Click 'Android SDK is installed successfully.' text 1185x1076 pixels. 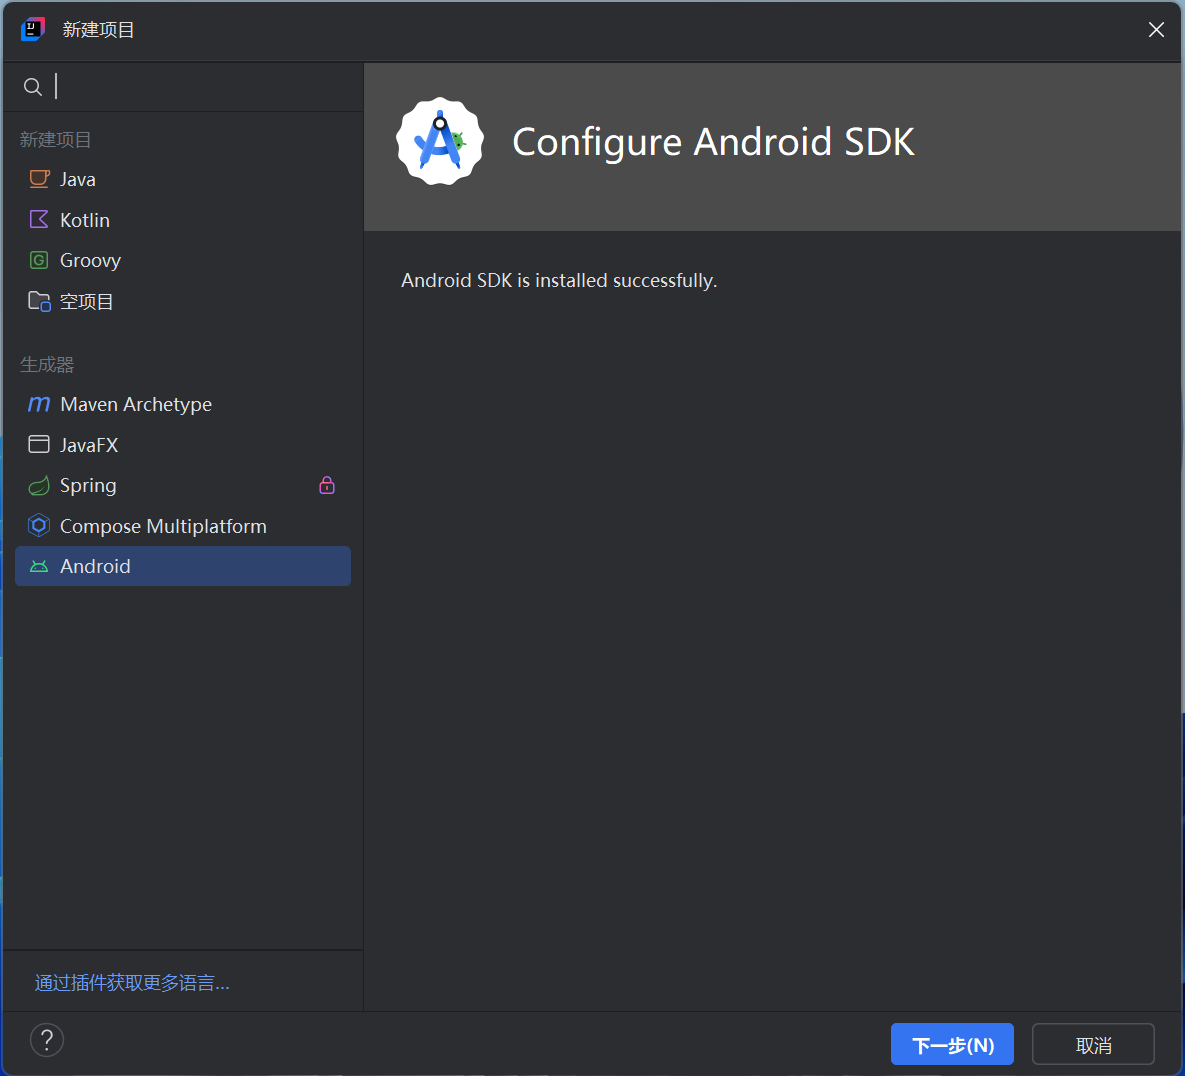[558, 280]
